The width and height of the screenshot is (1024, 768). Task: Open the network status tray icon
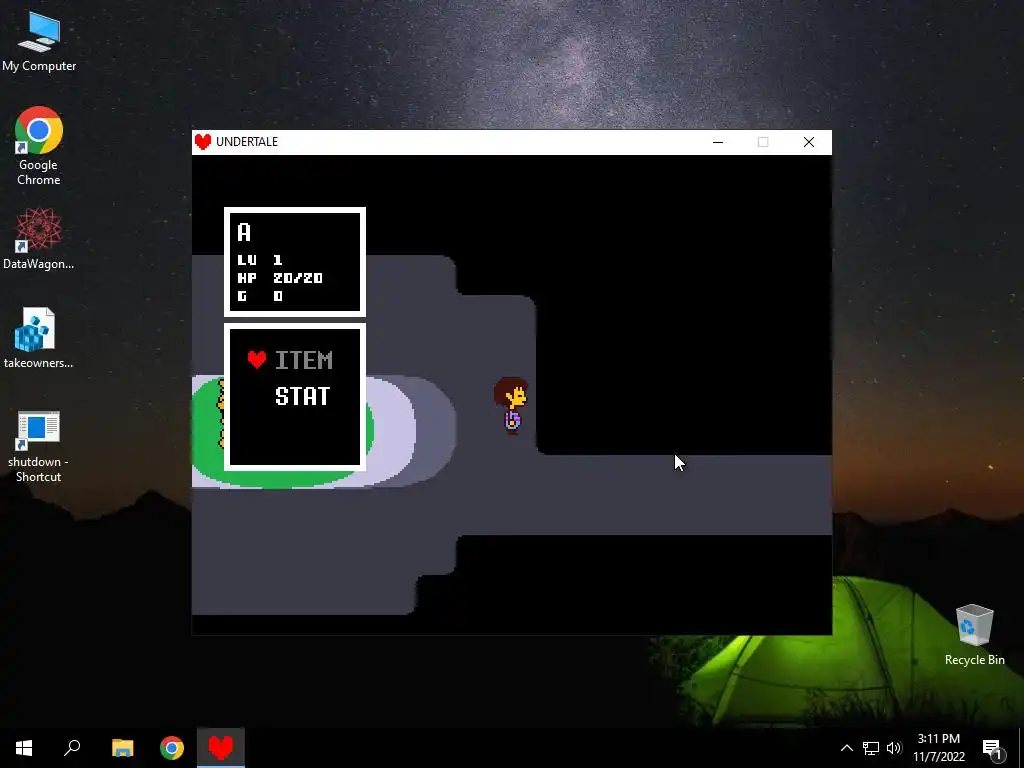(x=871, y=748)
